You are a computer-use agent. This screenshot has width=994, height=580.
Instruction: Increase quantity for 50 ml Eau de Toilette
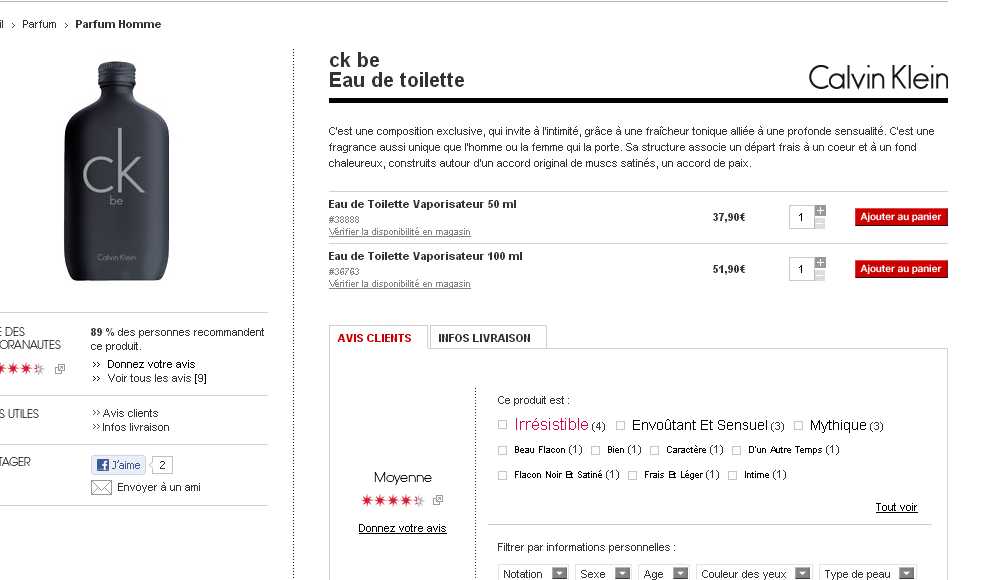[x=821, y=211]
